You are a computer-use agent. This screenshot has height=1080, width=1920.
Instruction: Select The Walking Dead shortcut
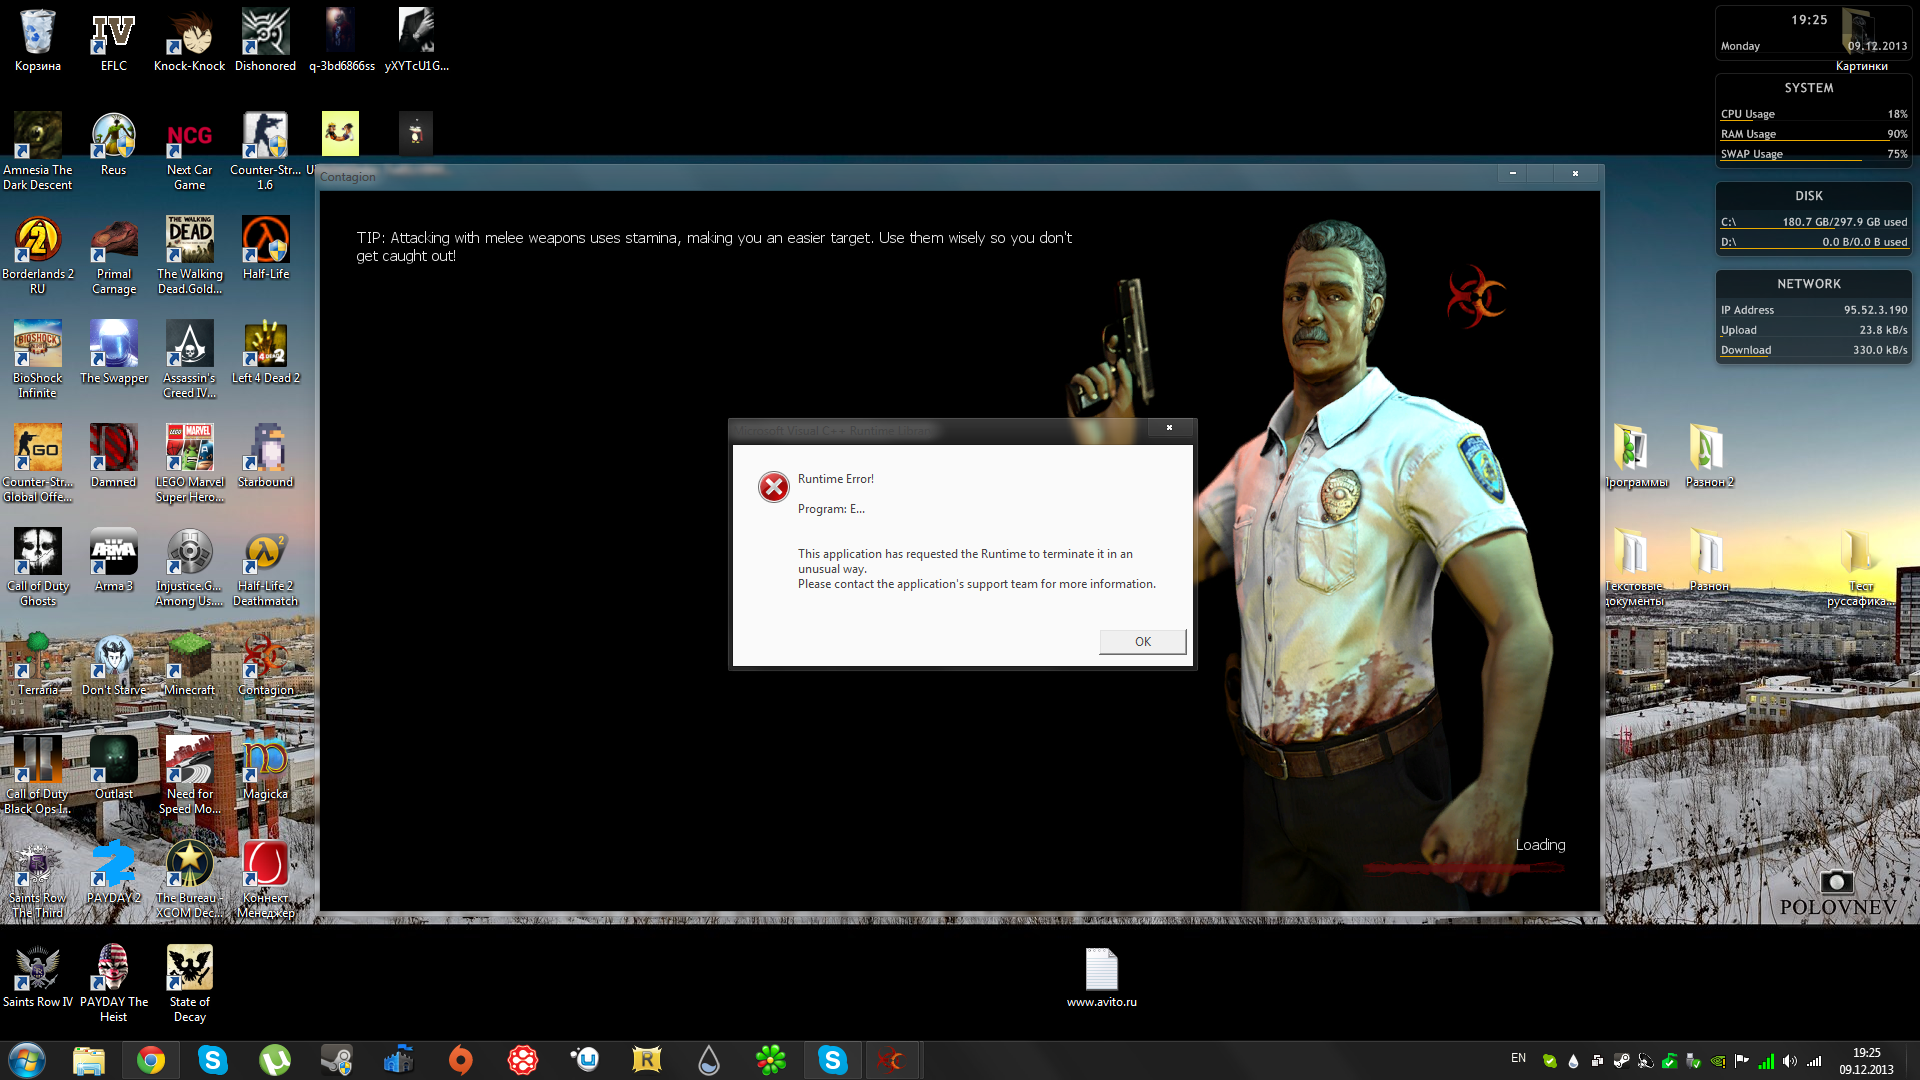190,254
